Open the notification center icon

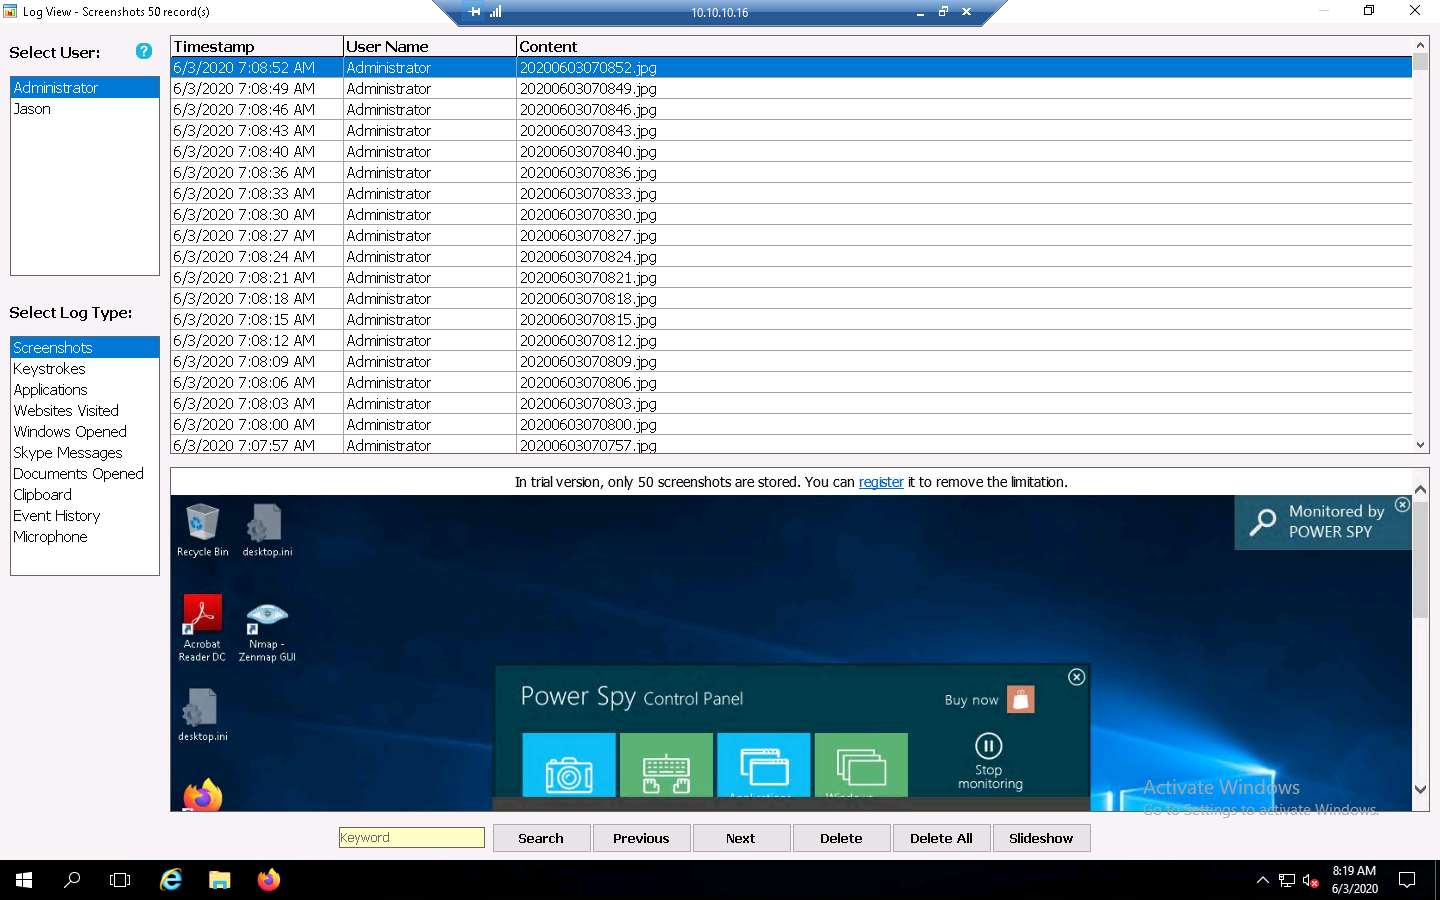point(1407,880)
